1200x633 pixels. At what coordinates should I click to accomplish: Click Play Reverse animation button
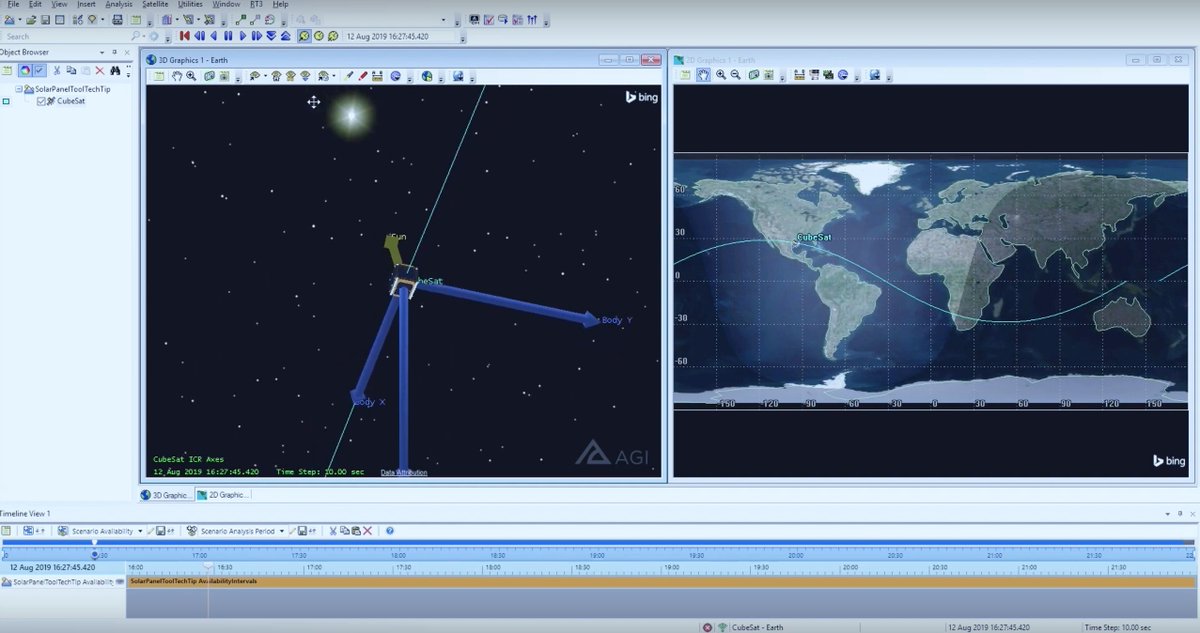coord(213,36)
